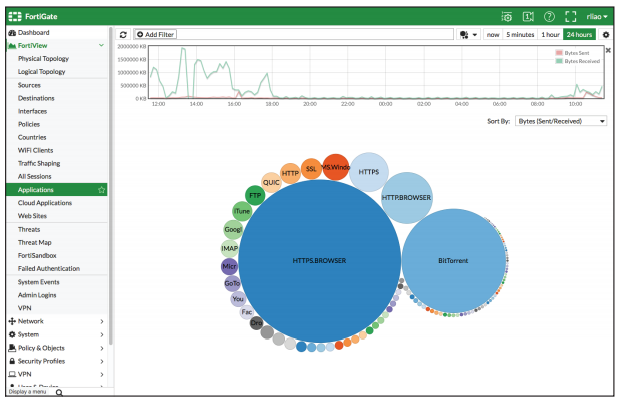Open Traffic Shaping view
The height and width of the screenshot is (402, 619).
pos(39,163)
